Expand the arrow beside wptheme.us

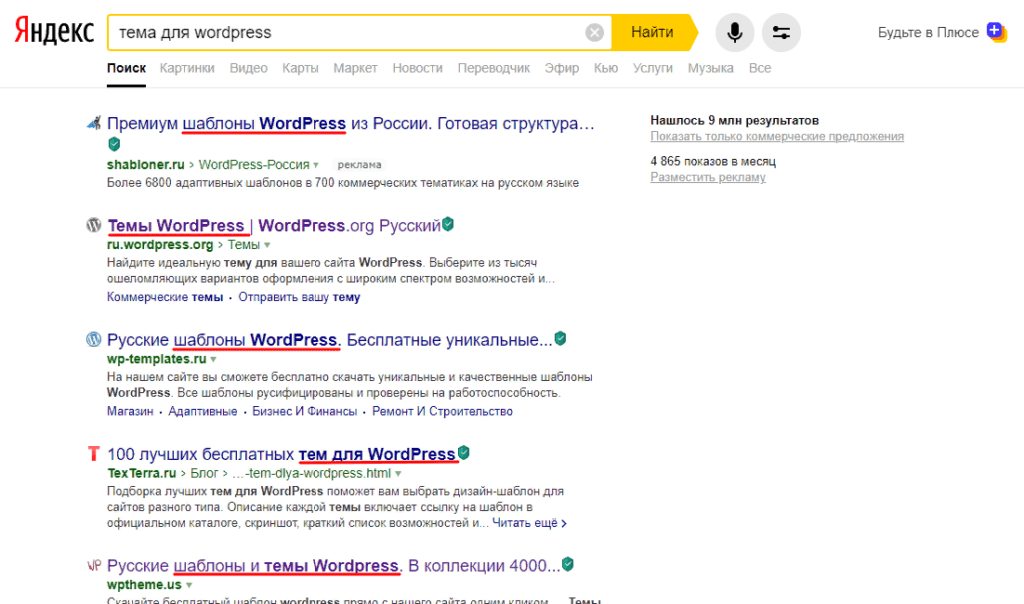click(189, 586)
